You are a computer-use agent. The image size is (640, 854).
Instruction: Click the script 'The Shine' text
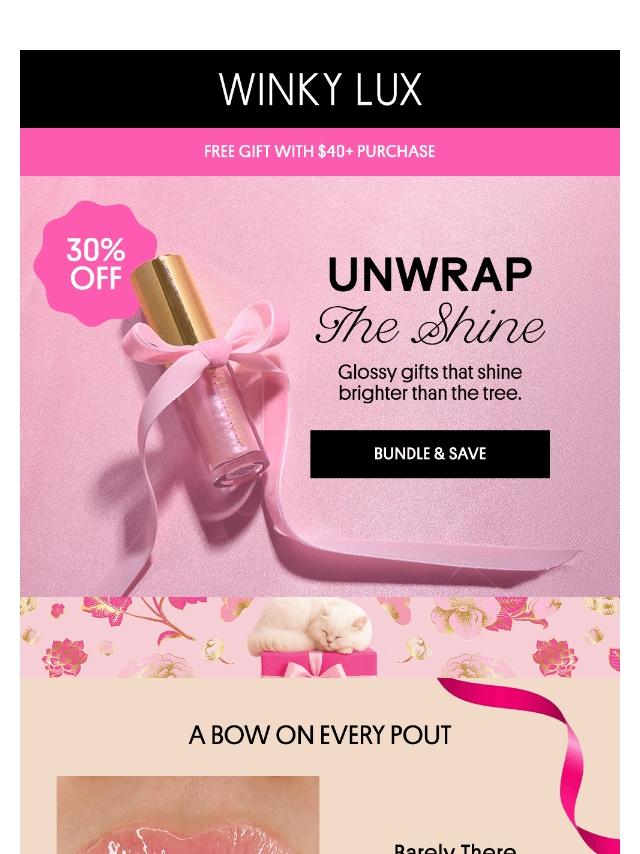tap(430, 326)
